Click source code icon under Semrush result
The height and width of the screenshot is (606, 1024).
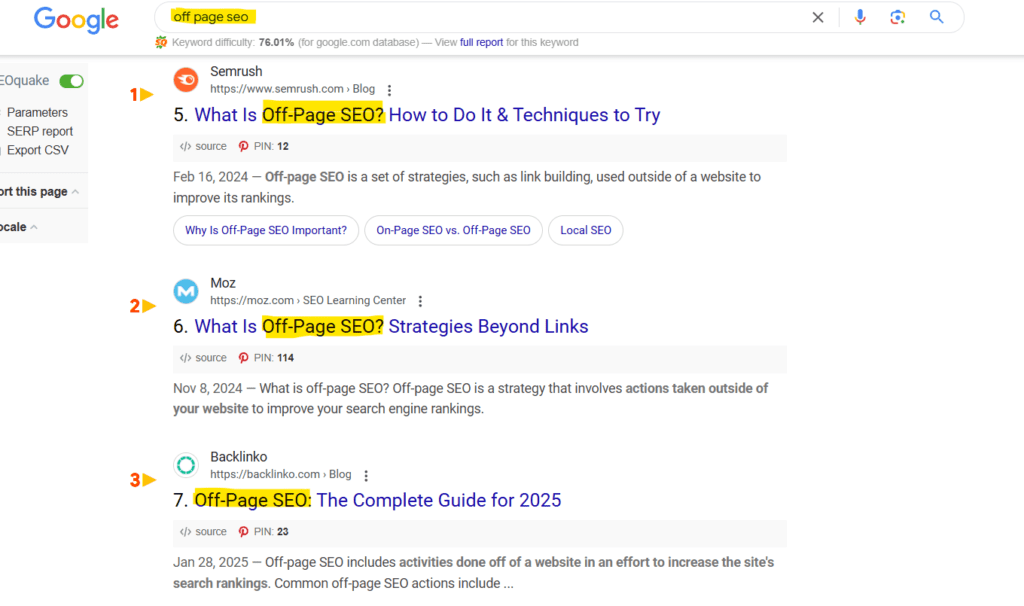(185, 146)
